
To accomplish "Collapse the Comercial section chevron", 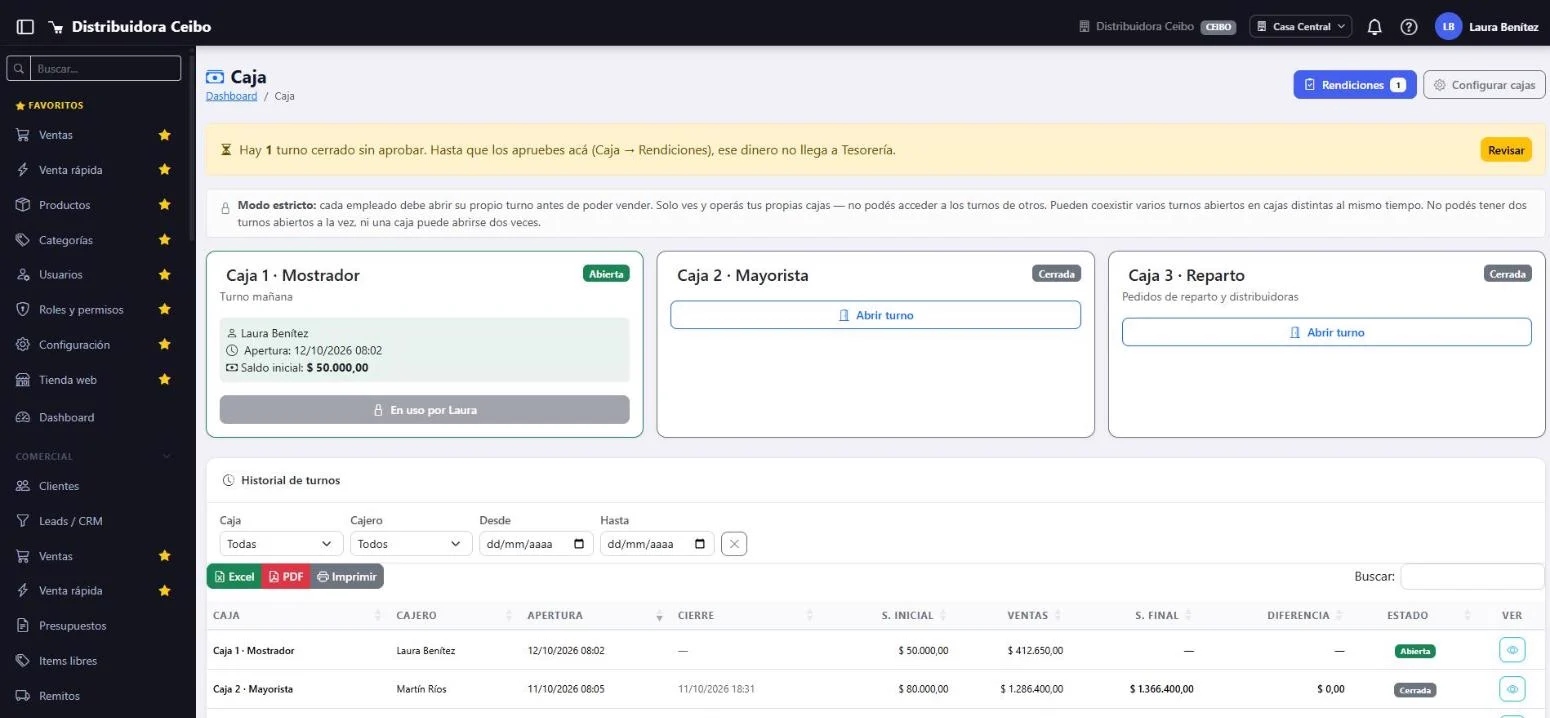I will point(166,457).
